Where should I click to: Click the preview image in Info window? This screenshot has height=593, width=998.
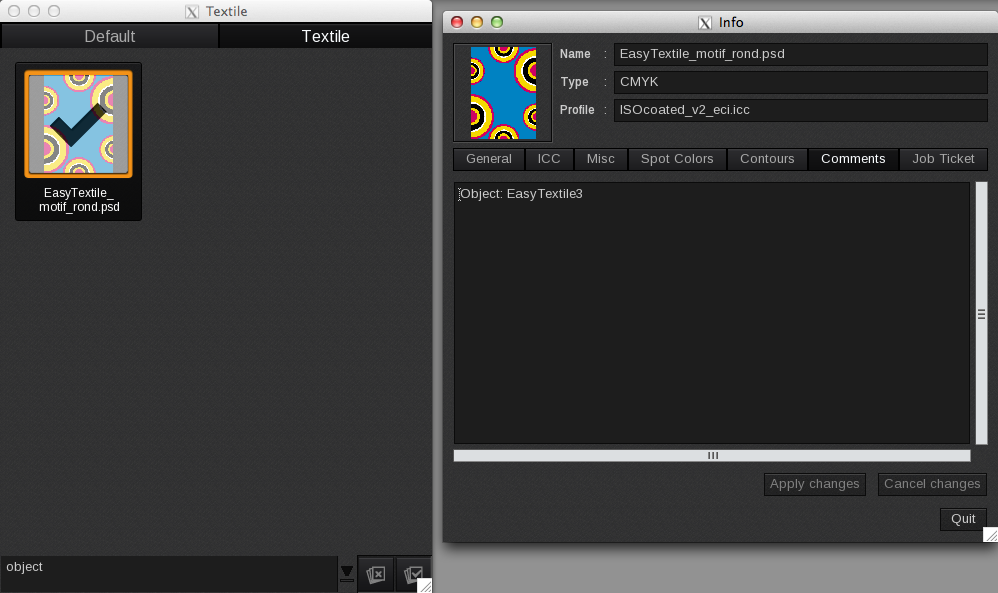pos(502,93)
